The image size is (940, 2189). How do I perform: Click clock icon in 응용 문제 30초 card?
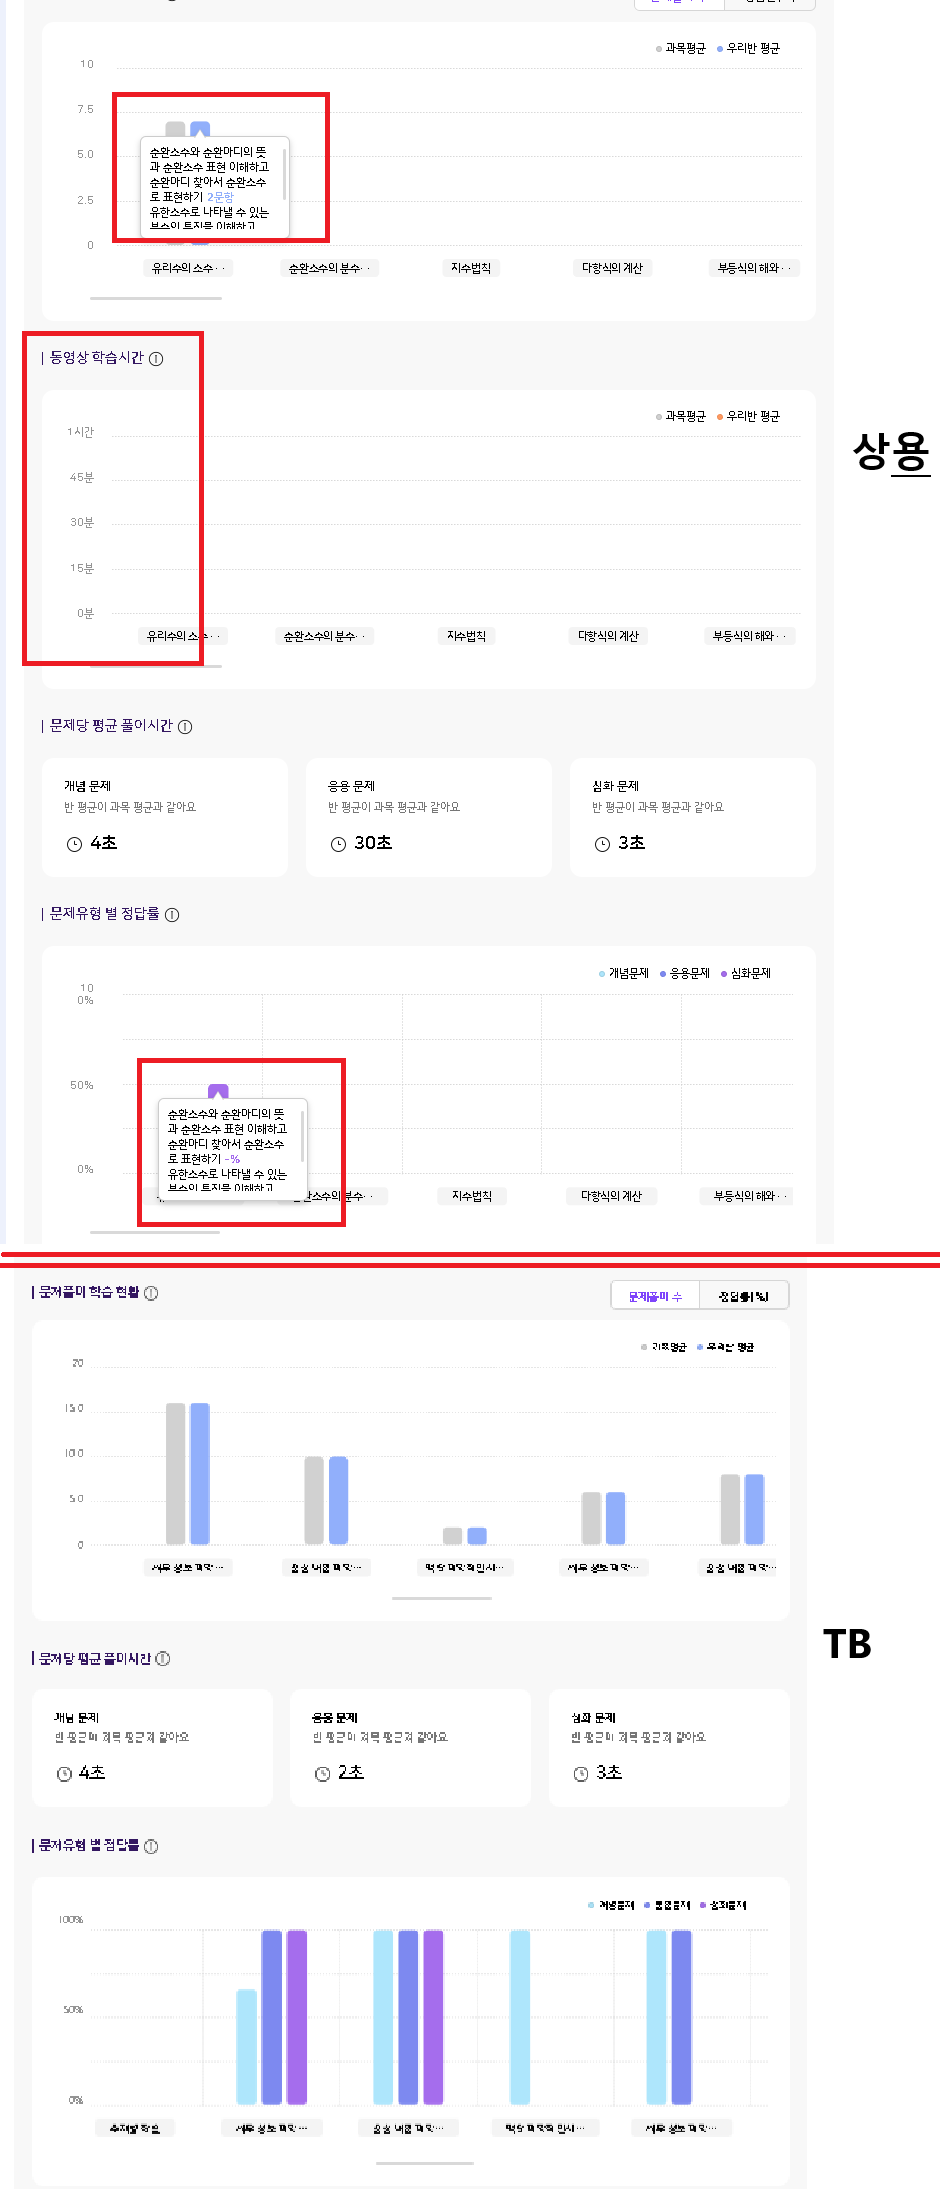[338, 844]
